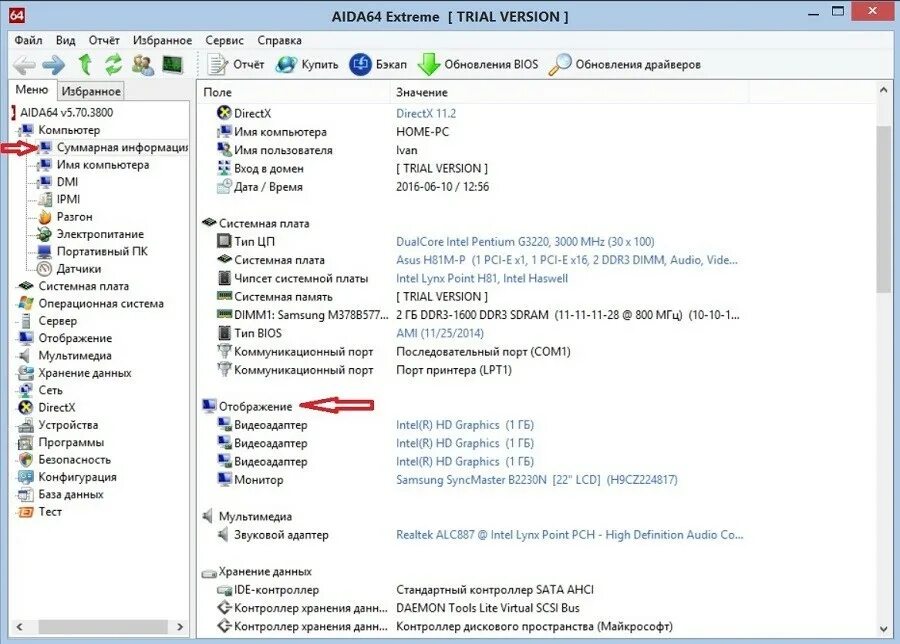900x644 pixels.
Task: Select Безопасность tree item
Action: point(75,459)
